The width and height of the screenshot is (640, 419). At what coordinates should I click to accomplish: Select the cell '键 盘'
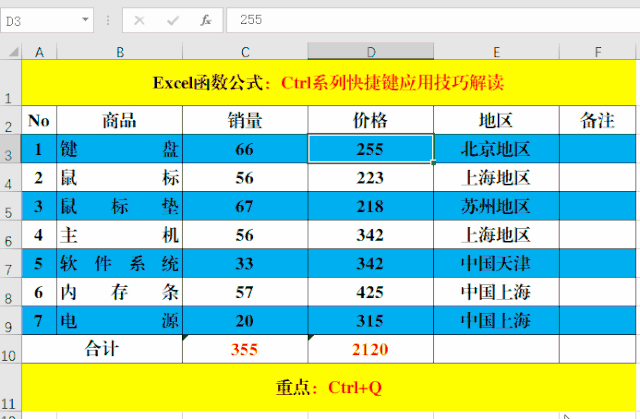click(120, 149)
